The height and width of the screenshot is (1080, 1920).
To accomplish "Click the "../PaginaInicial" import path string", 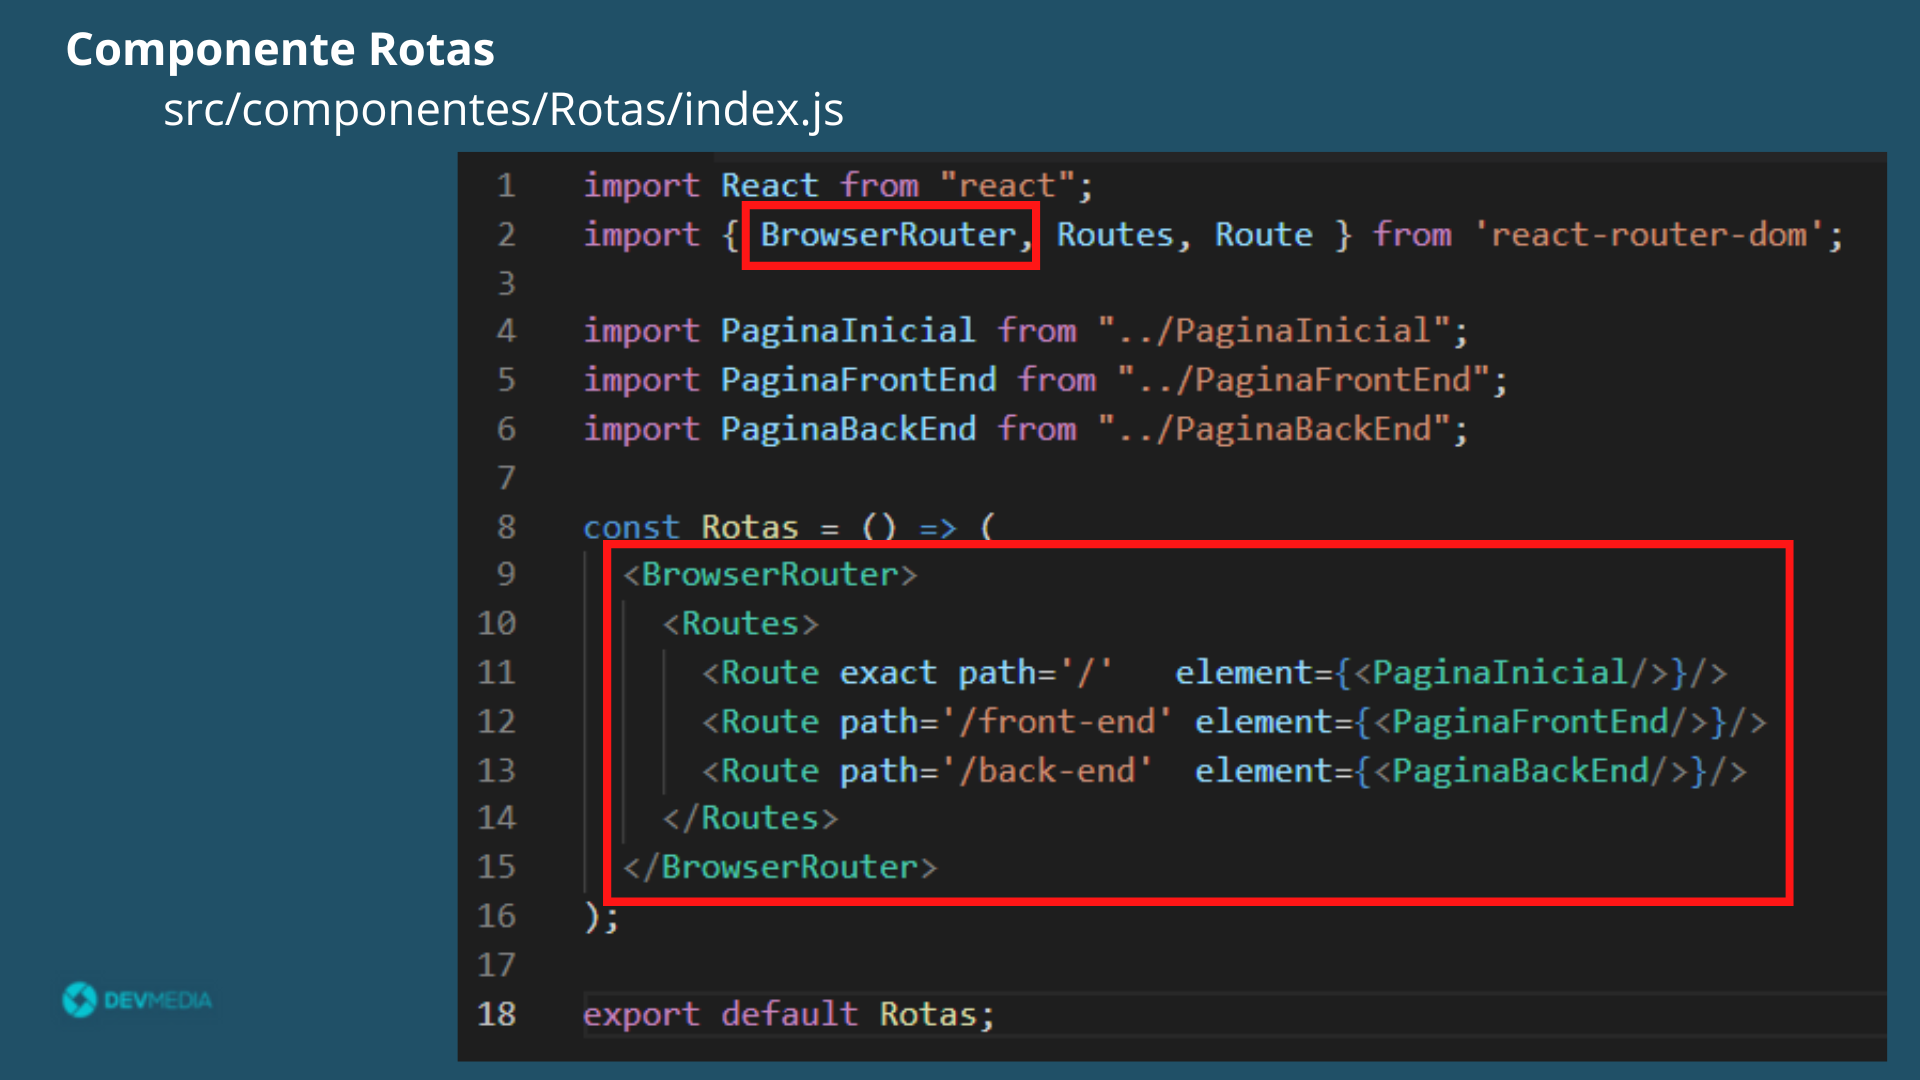I will coord(1273,331).
